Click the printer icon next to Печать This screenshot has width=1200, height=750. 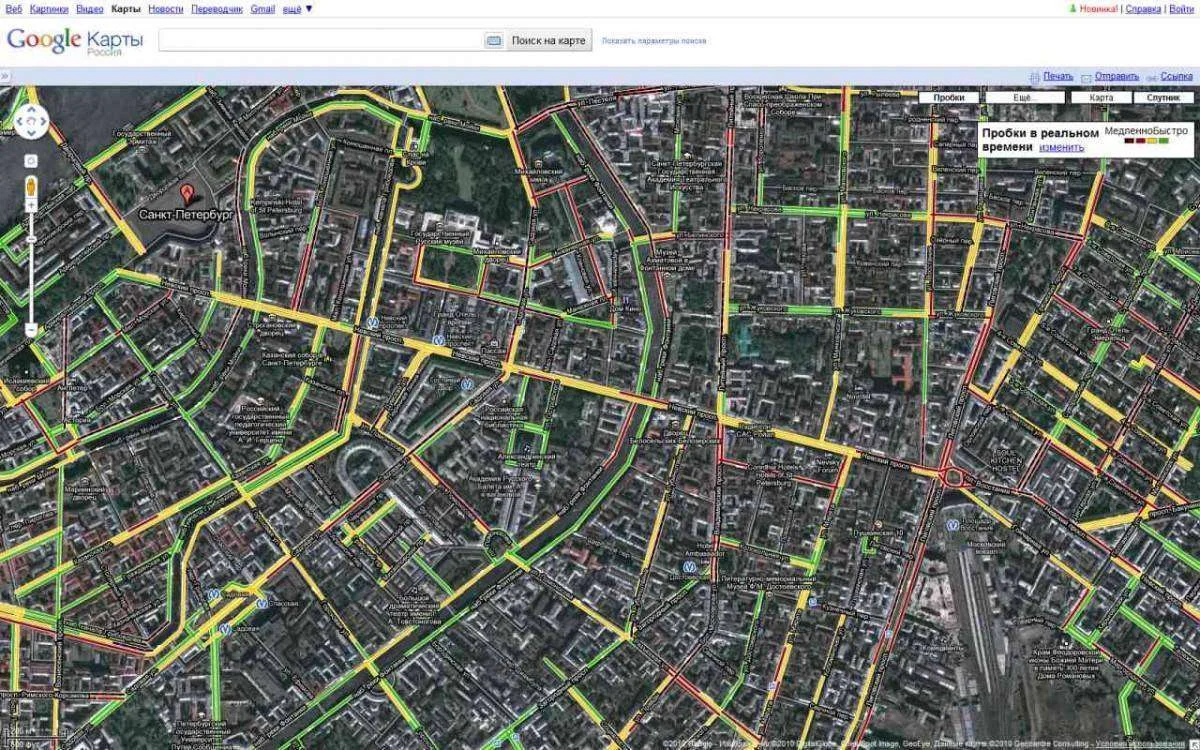[x=1034, y=76]
